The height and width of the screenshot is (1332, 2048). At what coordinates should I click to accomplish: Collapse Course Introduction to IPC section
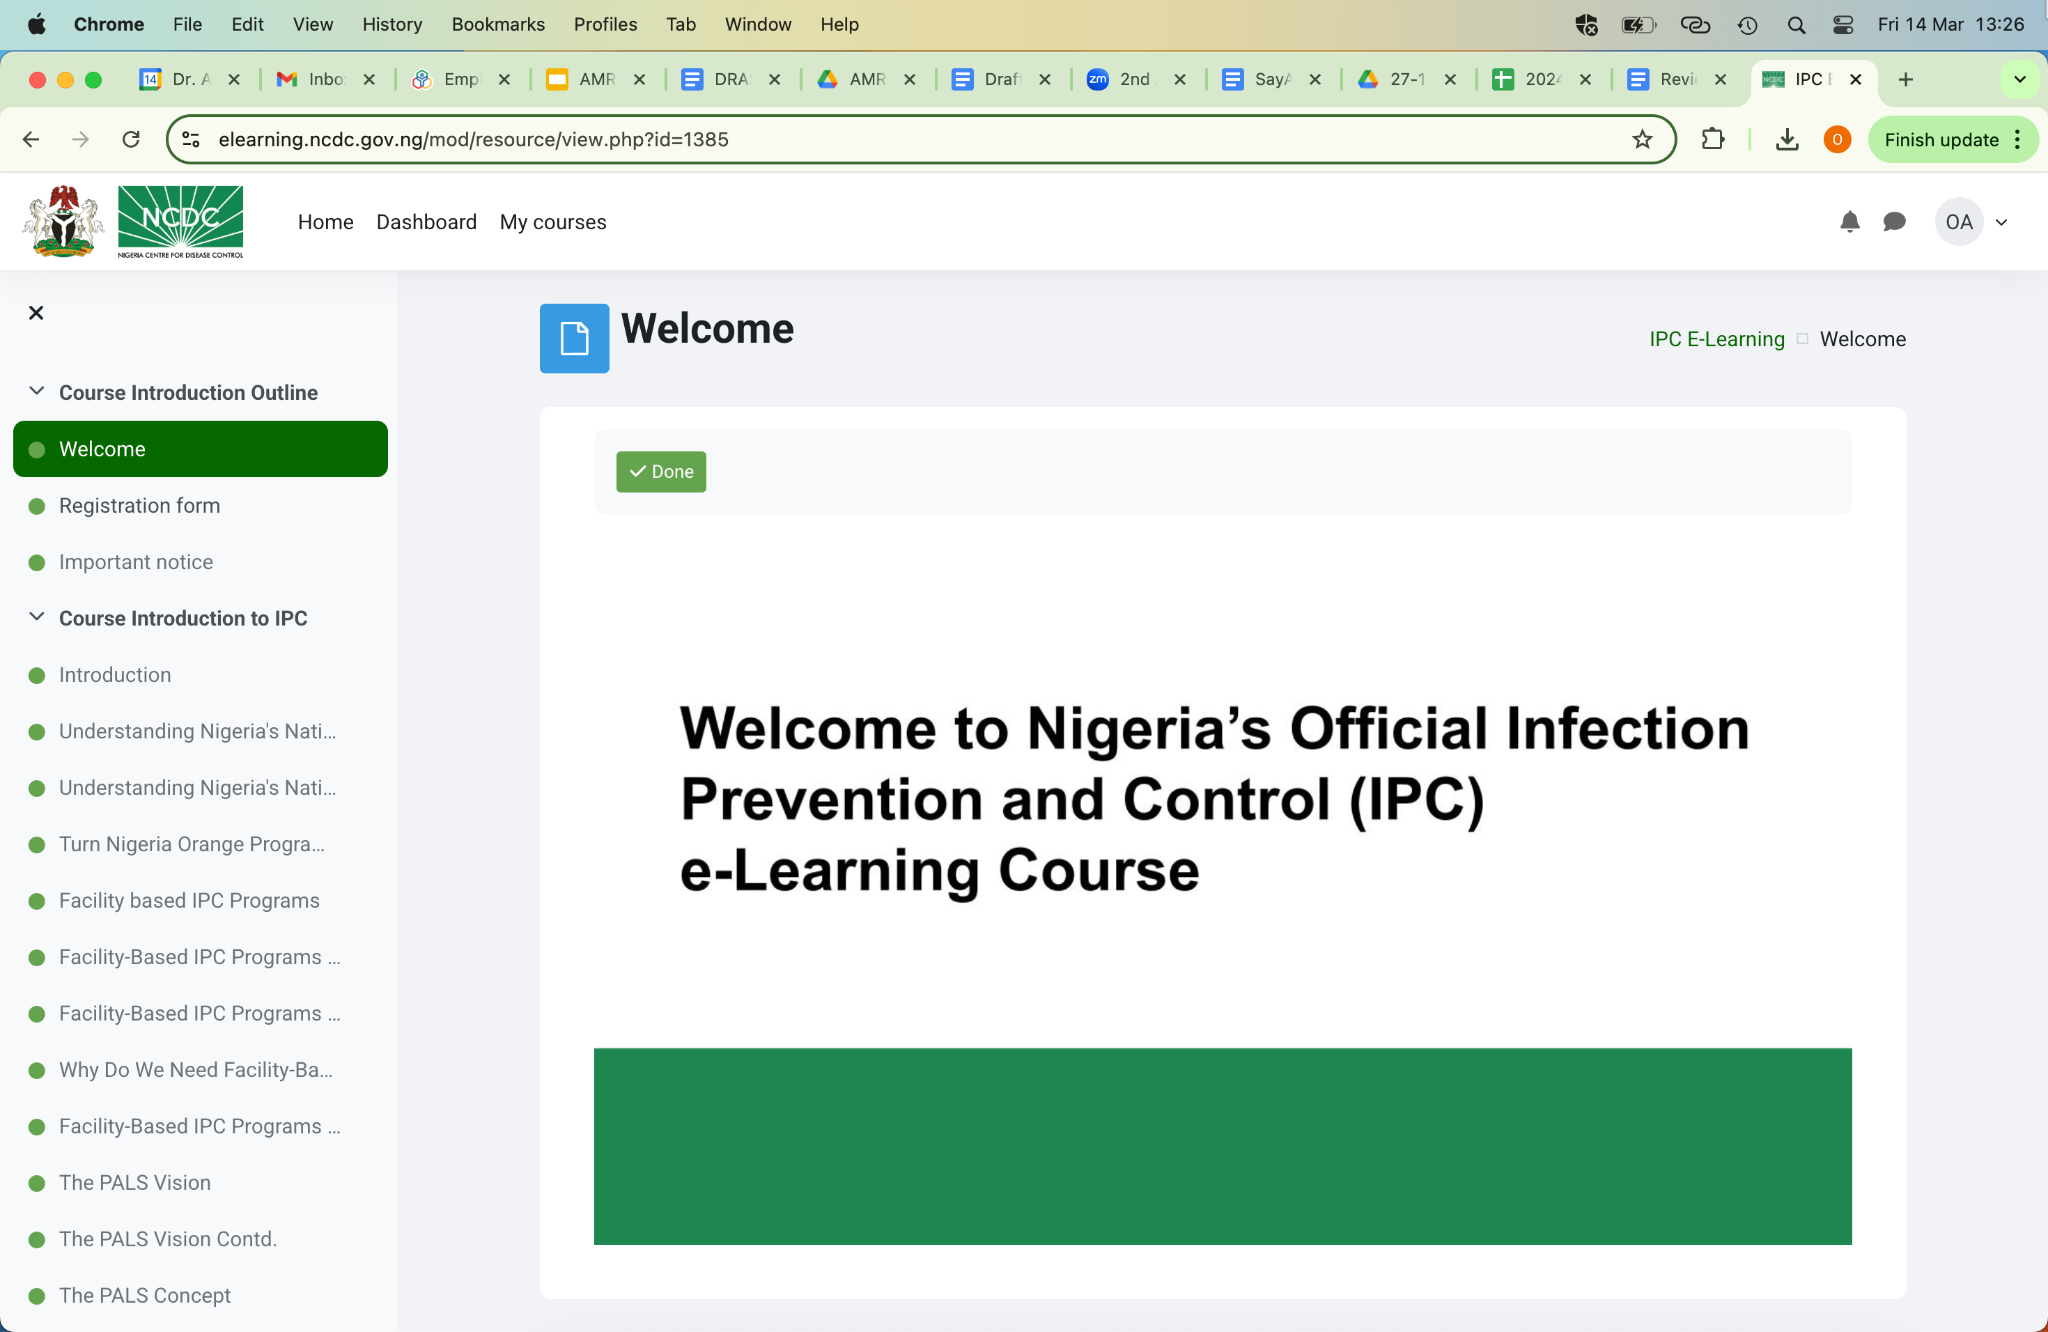[37, 617]
